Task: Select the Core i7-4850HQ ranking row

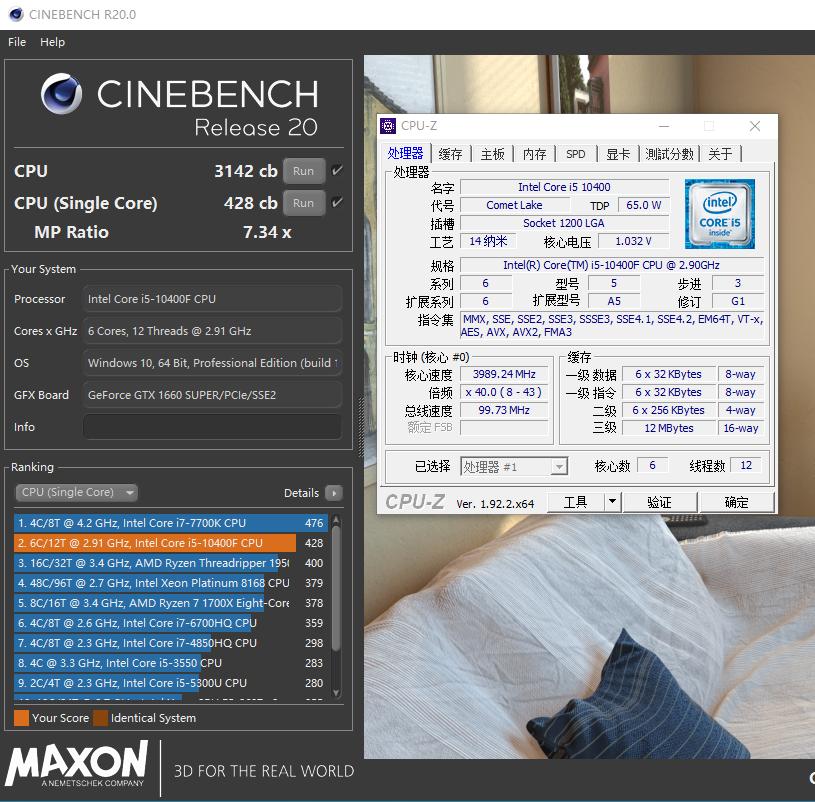Action: click(171, 643)
